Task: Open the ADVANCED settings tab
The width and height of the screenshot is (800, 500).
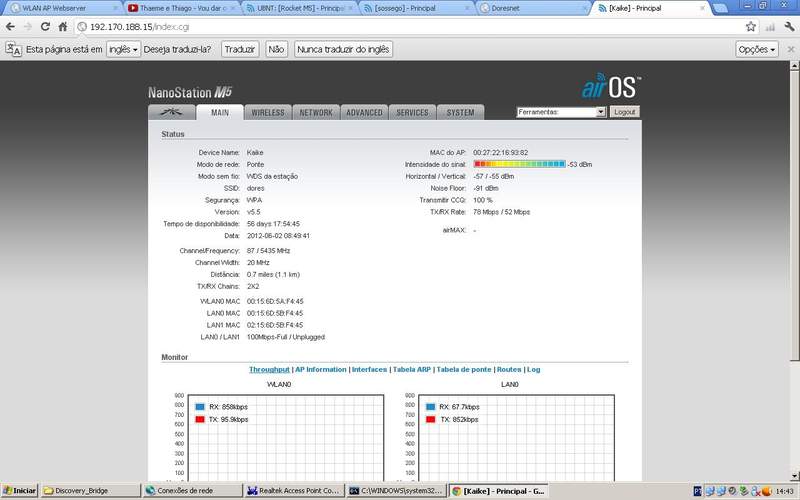Action: point(364,112)
